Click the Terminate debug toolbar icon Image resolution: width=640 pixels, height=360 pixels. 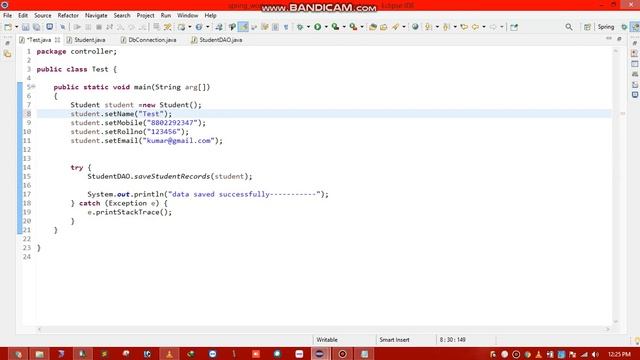point(98,27)
